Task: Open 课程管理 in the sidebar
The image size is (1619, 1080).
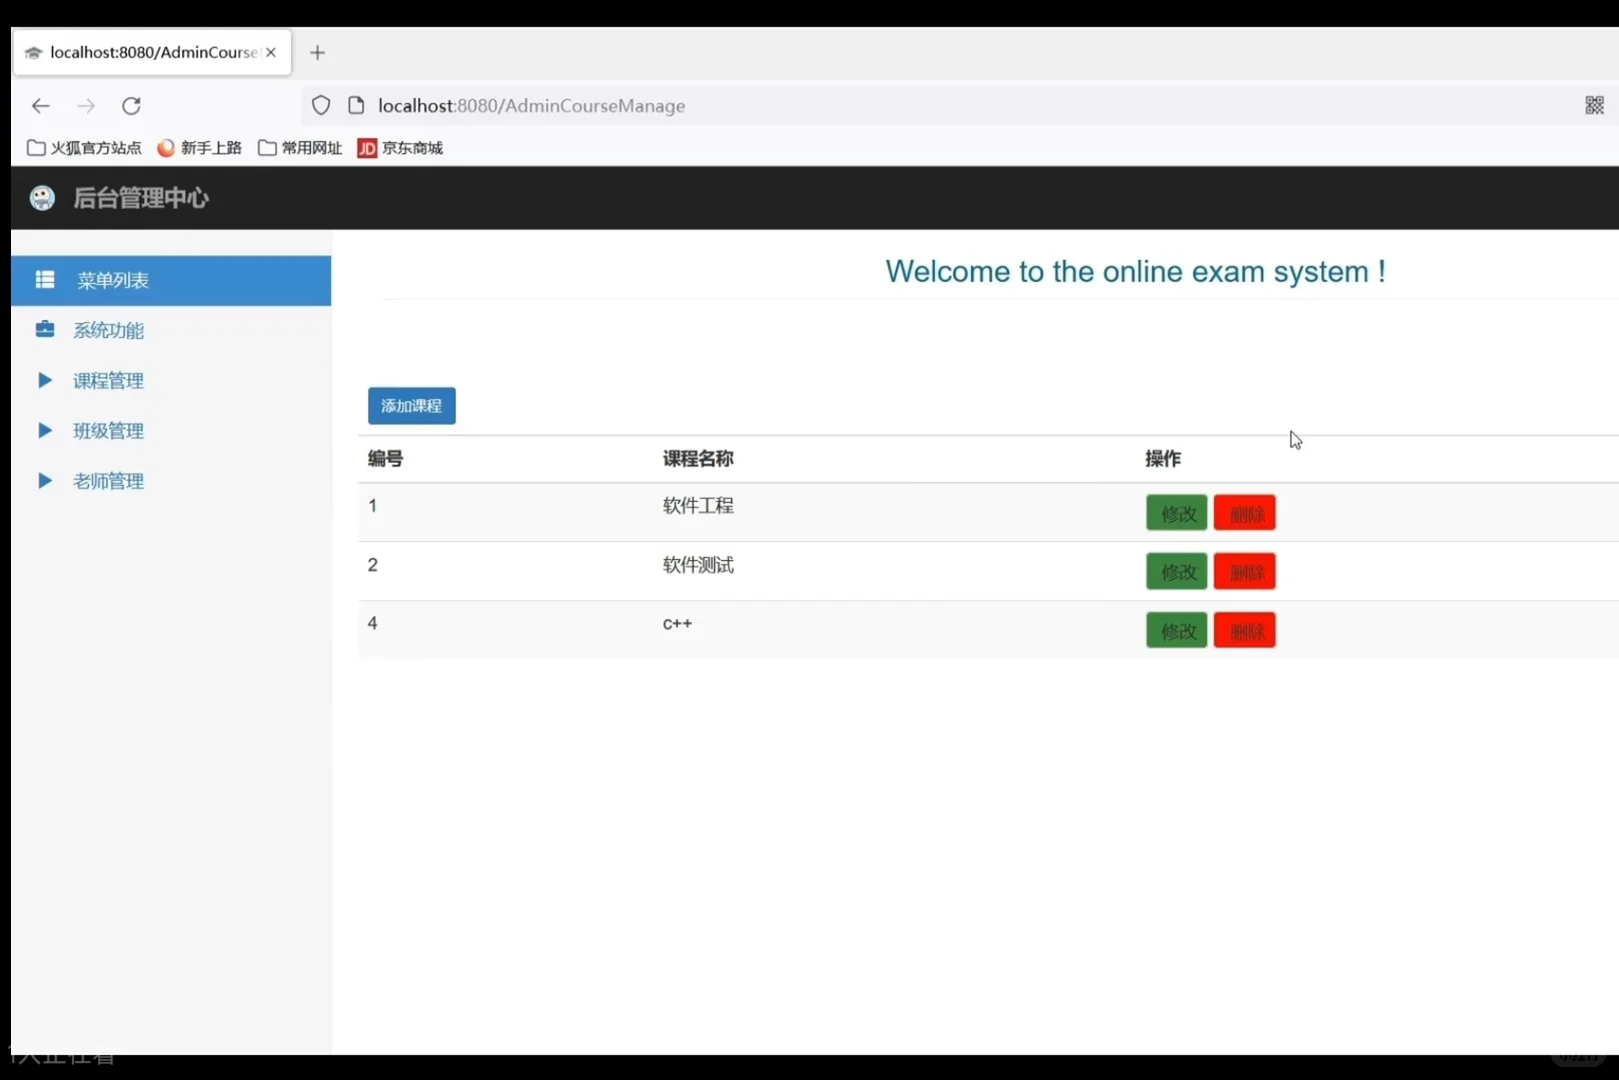Action: [x=108, y=381]
